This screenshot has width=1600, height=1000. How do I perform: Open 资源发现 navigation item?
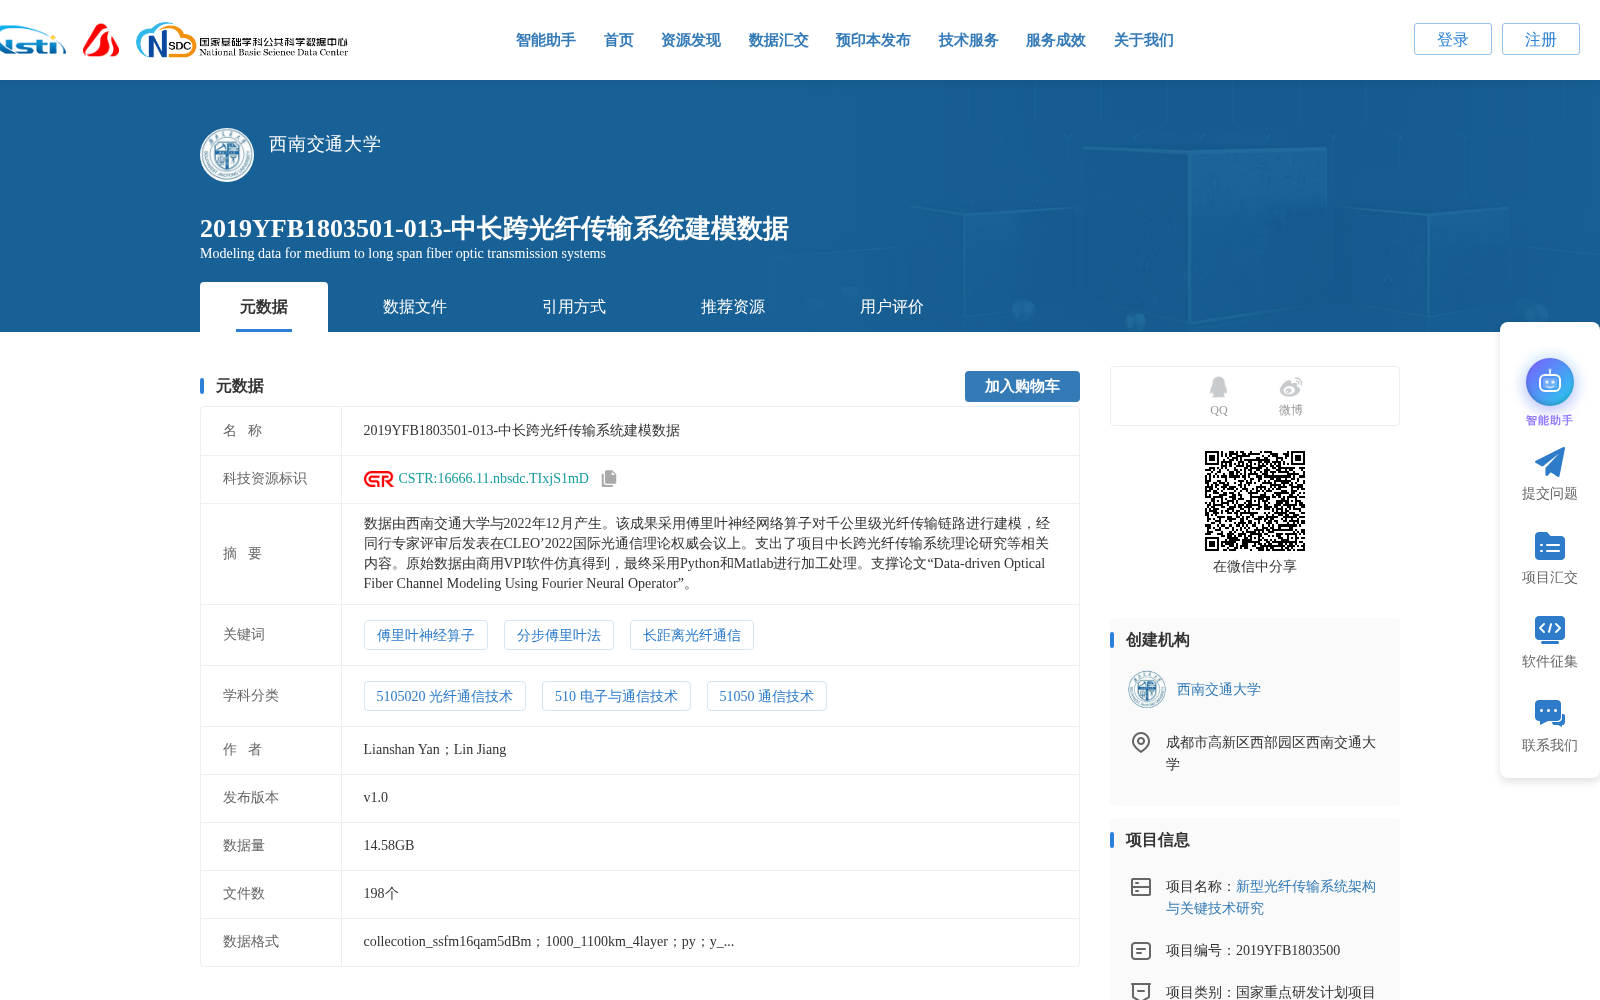pos(691,40)
